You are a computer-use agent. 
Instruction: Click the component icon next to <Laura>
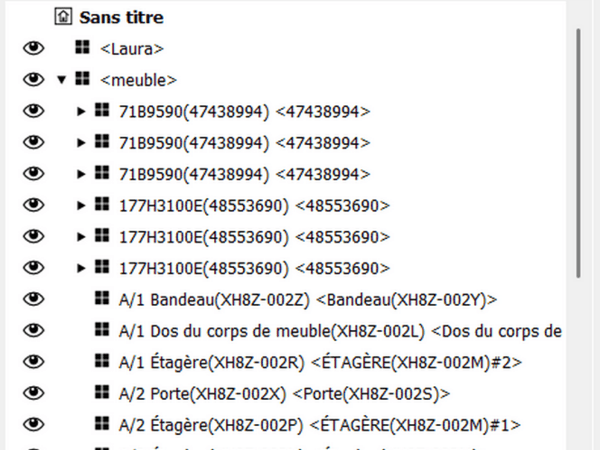pyautogui.click(x=82, y=48)
